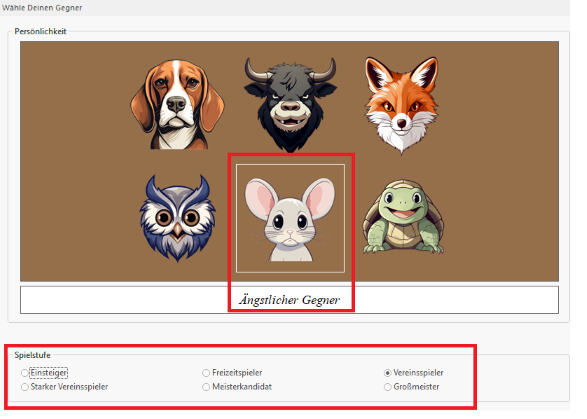Select the Großmeister radio circle
Image resolution: width=587 pixels, height=419 pixels.
click(387, 387)
